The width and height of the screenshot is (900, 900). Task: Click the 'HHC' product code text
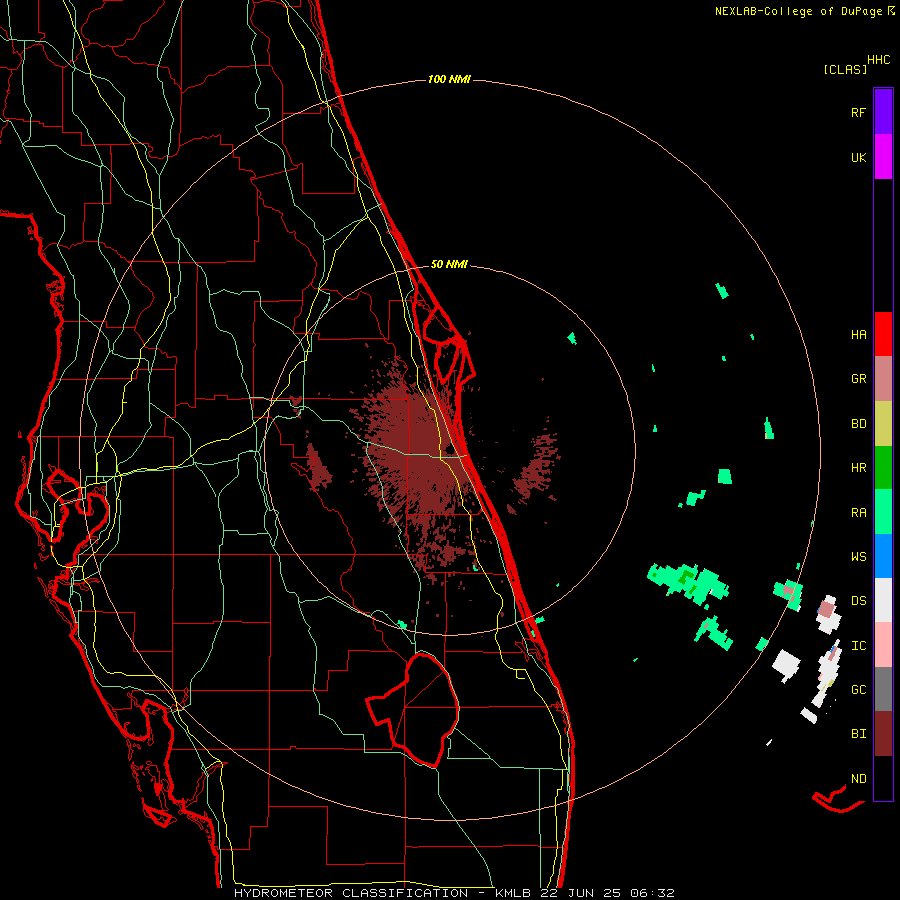pos(878,60)
